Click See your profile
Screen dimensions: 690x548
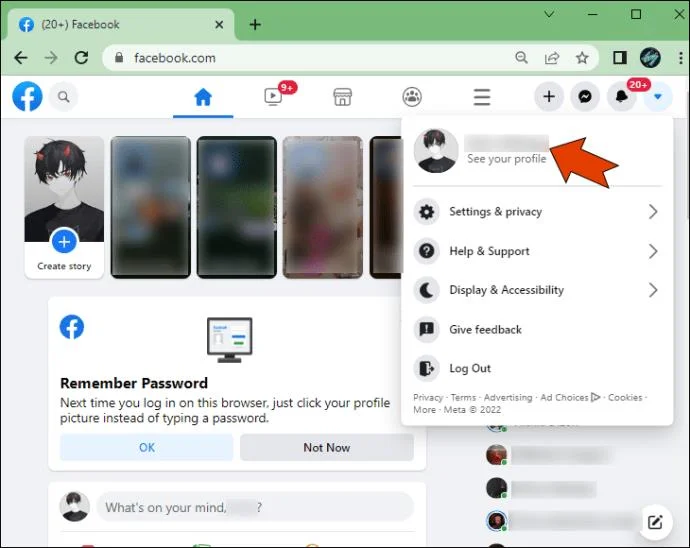(506, 159)
